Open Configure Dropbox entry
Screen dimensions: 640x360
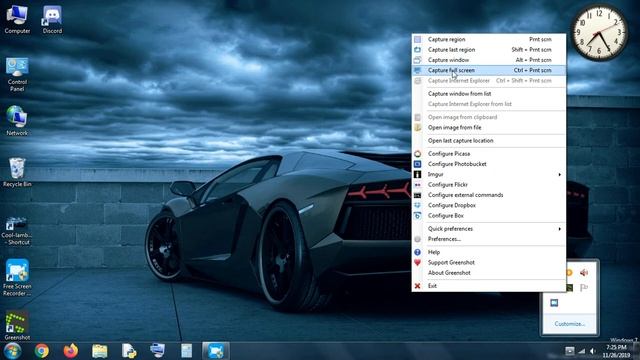(489, 205)
